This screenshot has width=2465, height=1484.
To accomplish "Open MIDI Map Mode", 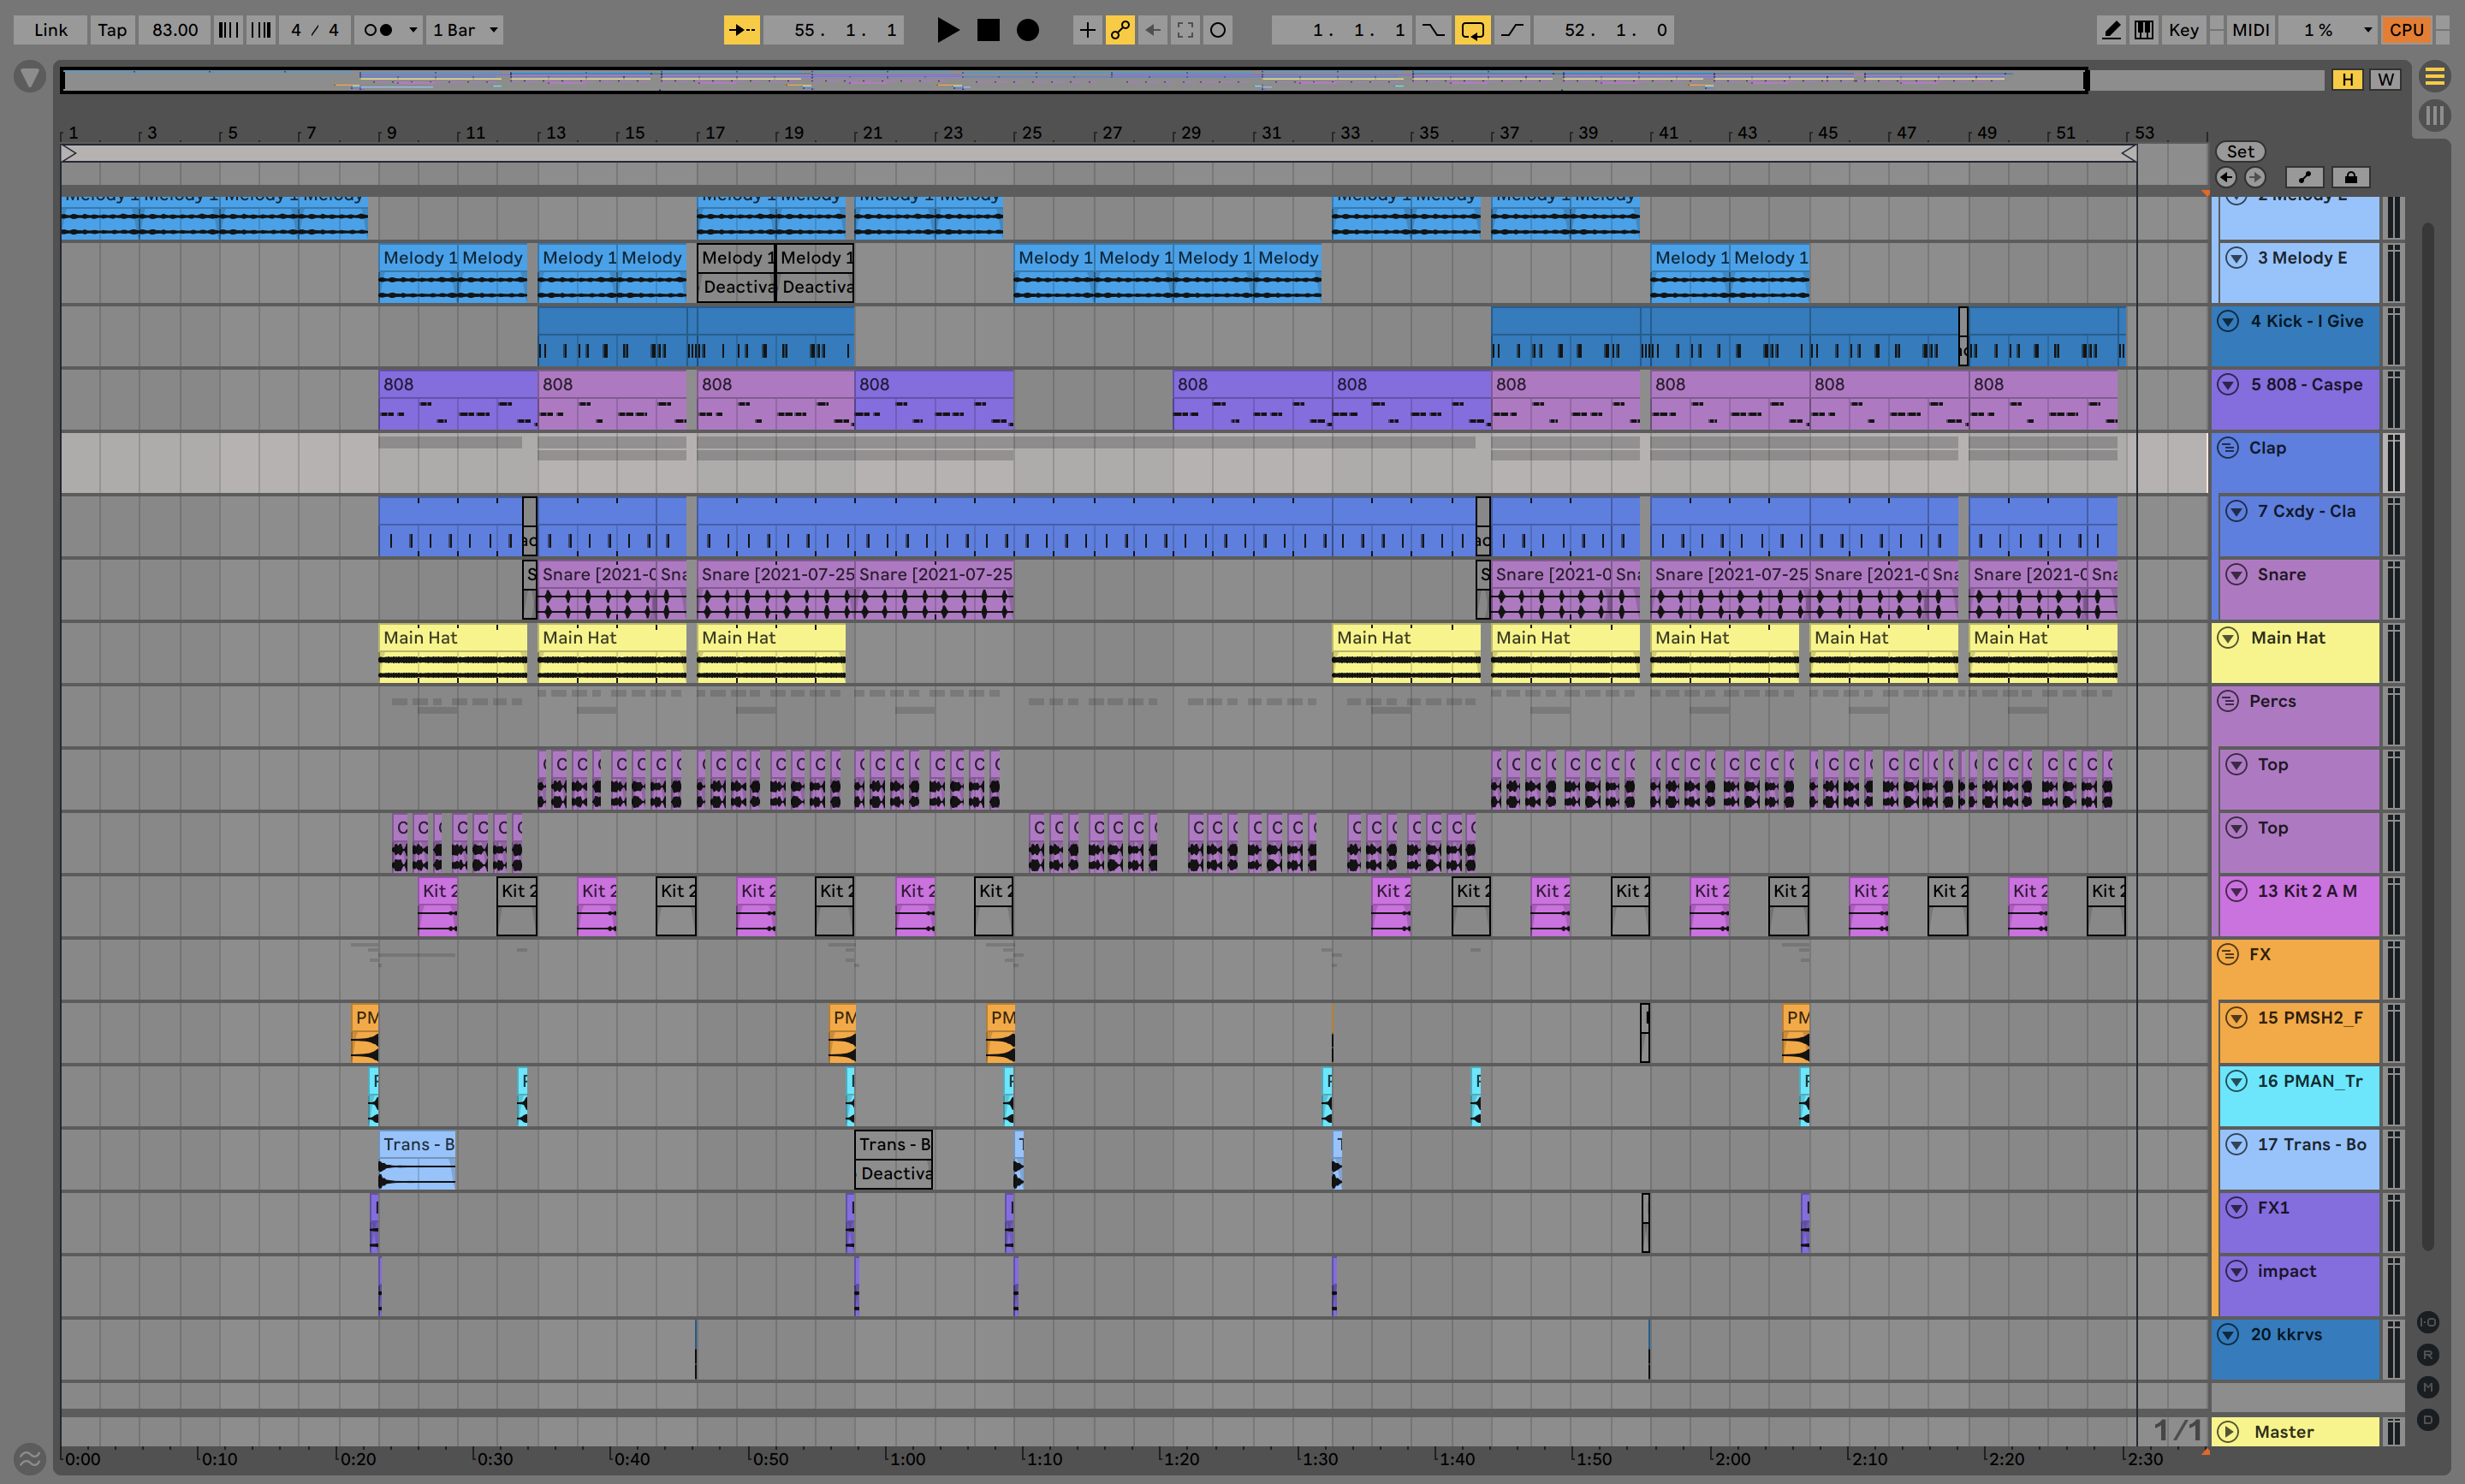I will click(x=2250, y=30).
